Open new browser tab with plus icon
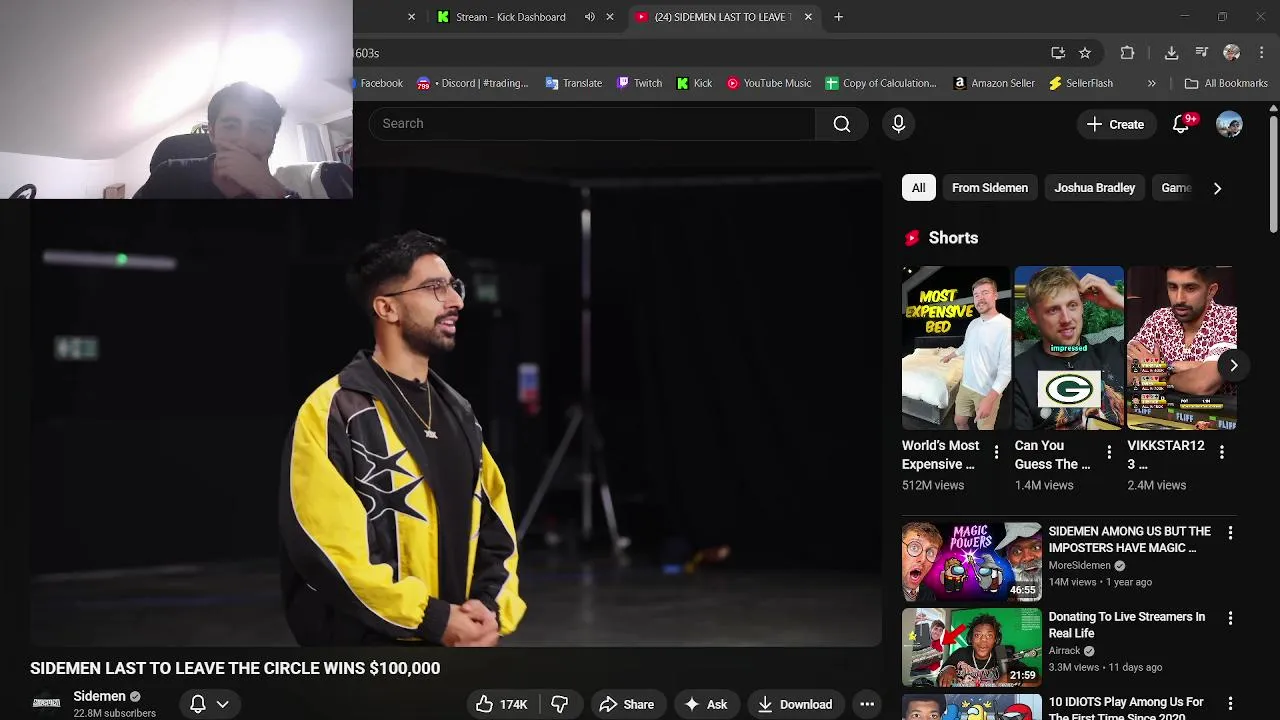Screen dimensions: 1280x720 point(838,17)
